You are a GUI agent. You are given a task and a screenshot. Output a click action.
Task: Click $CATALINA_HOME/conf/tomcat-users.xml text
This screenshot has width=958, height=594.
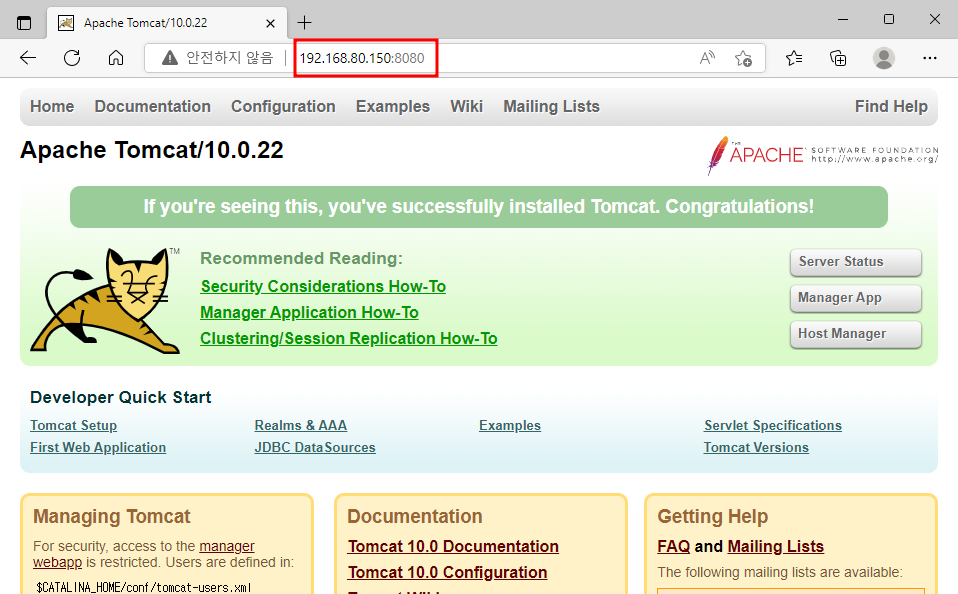144,587
